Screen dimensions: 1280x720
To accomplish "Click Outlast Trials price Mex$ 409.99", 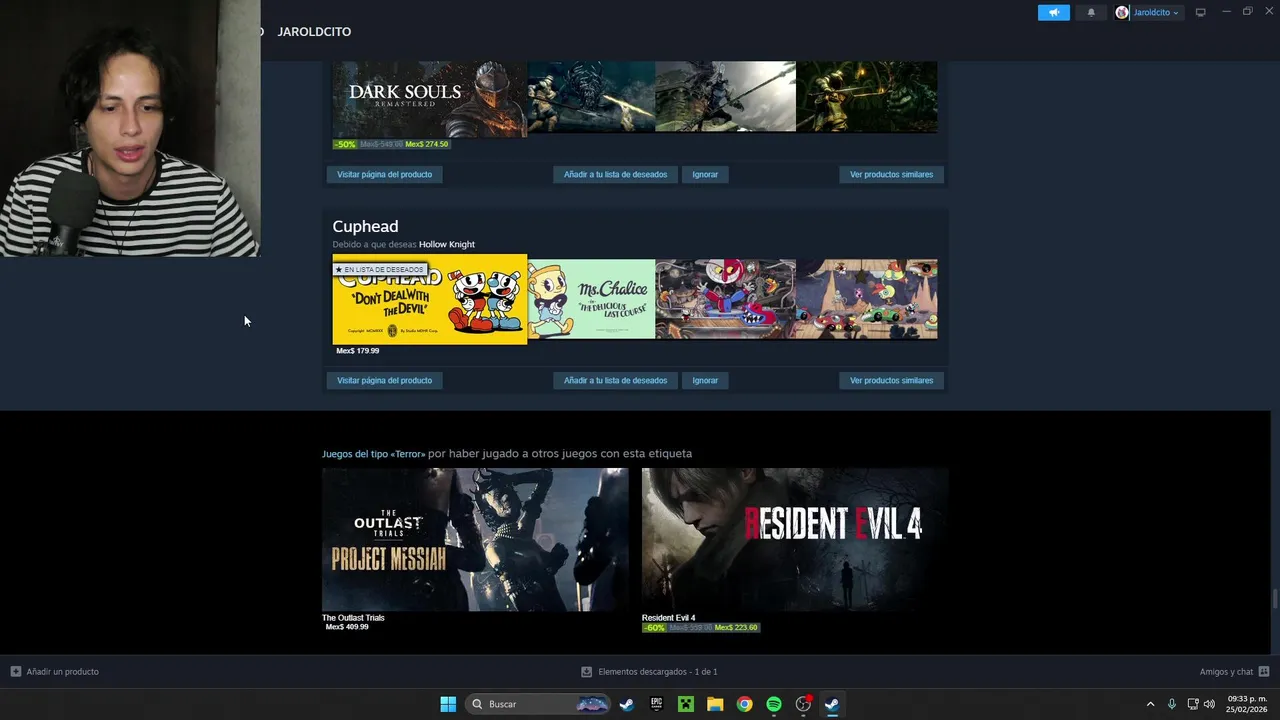I will (347, 627).
